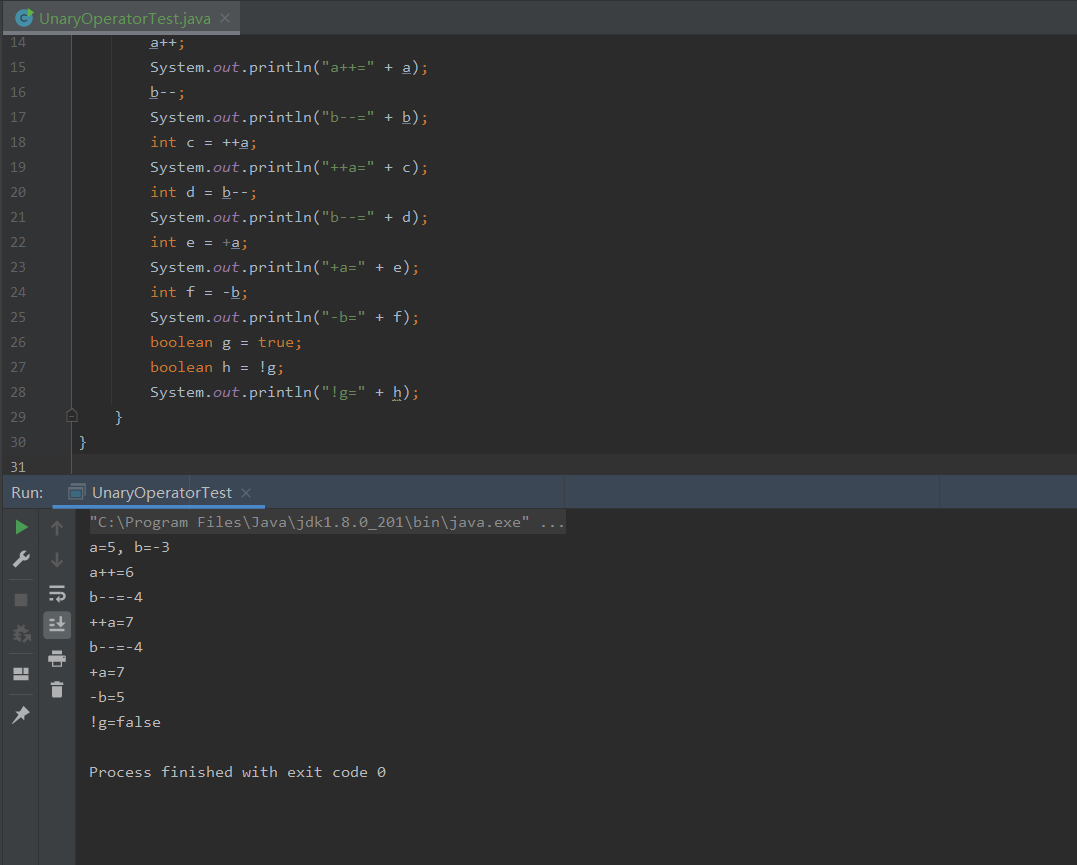The width and height of the screenshot is (1077, 865).
Task: Select the UnaryOperatorTest run tab
Action: (x=161, y=493)
